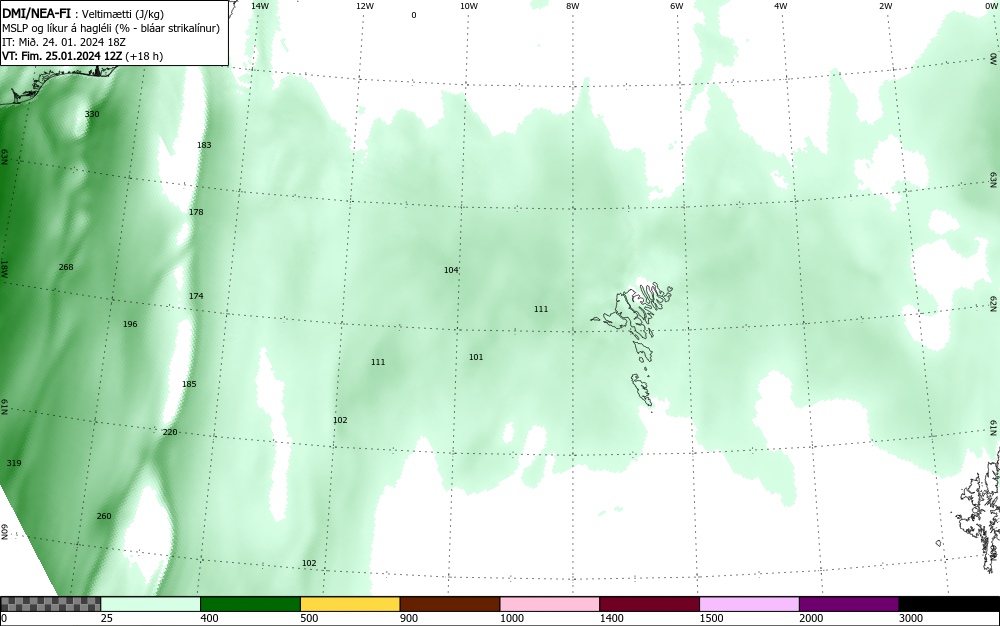The height and width of the screenshot is (626, 1000).
Task: Click the 220 value on the map
Action: pos(170,432)
